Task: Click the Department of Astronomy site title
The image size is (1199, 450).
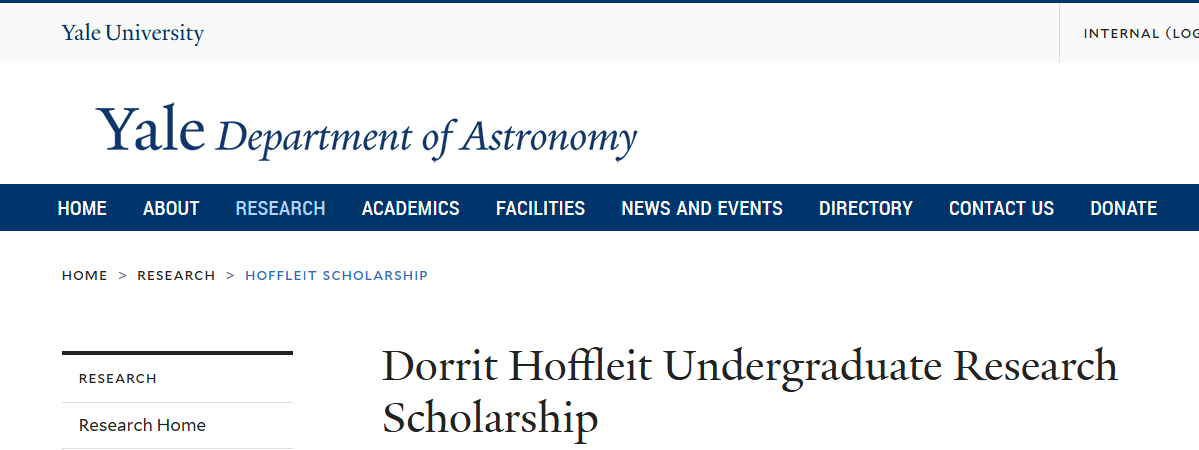Action: point(426,137)
